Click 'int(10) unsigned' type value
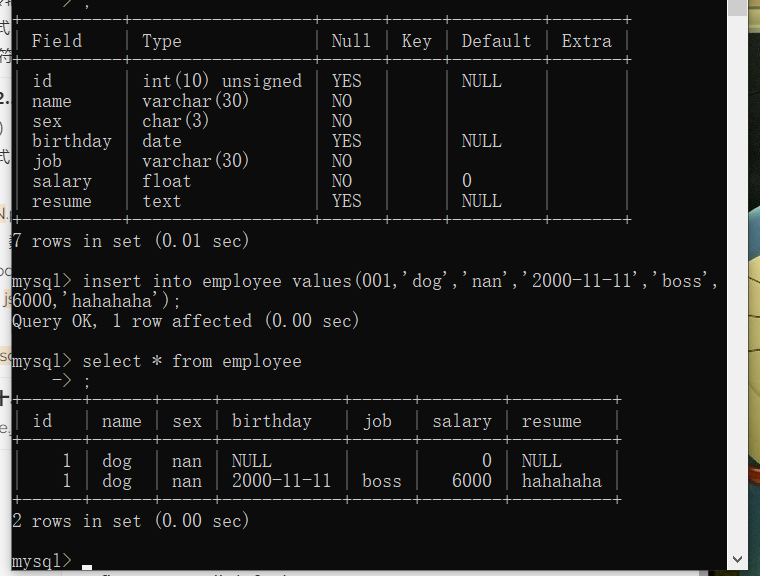The image size is (760, 576). tap(222, 80)
